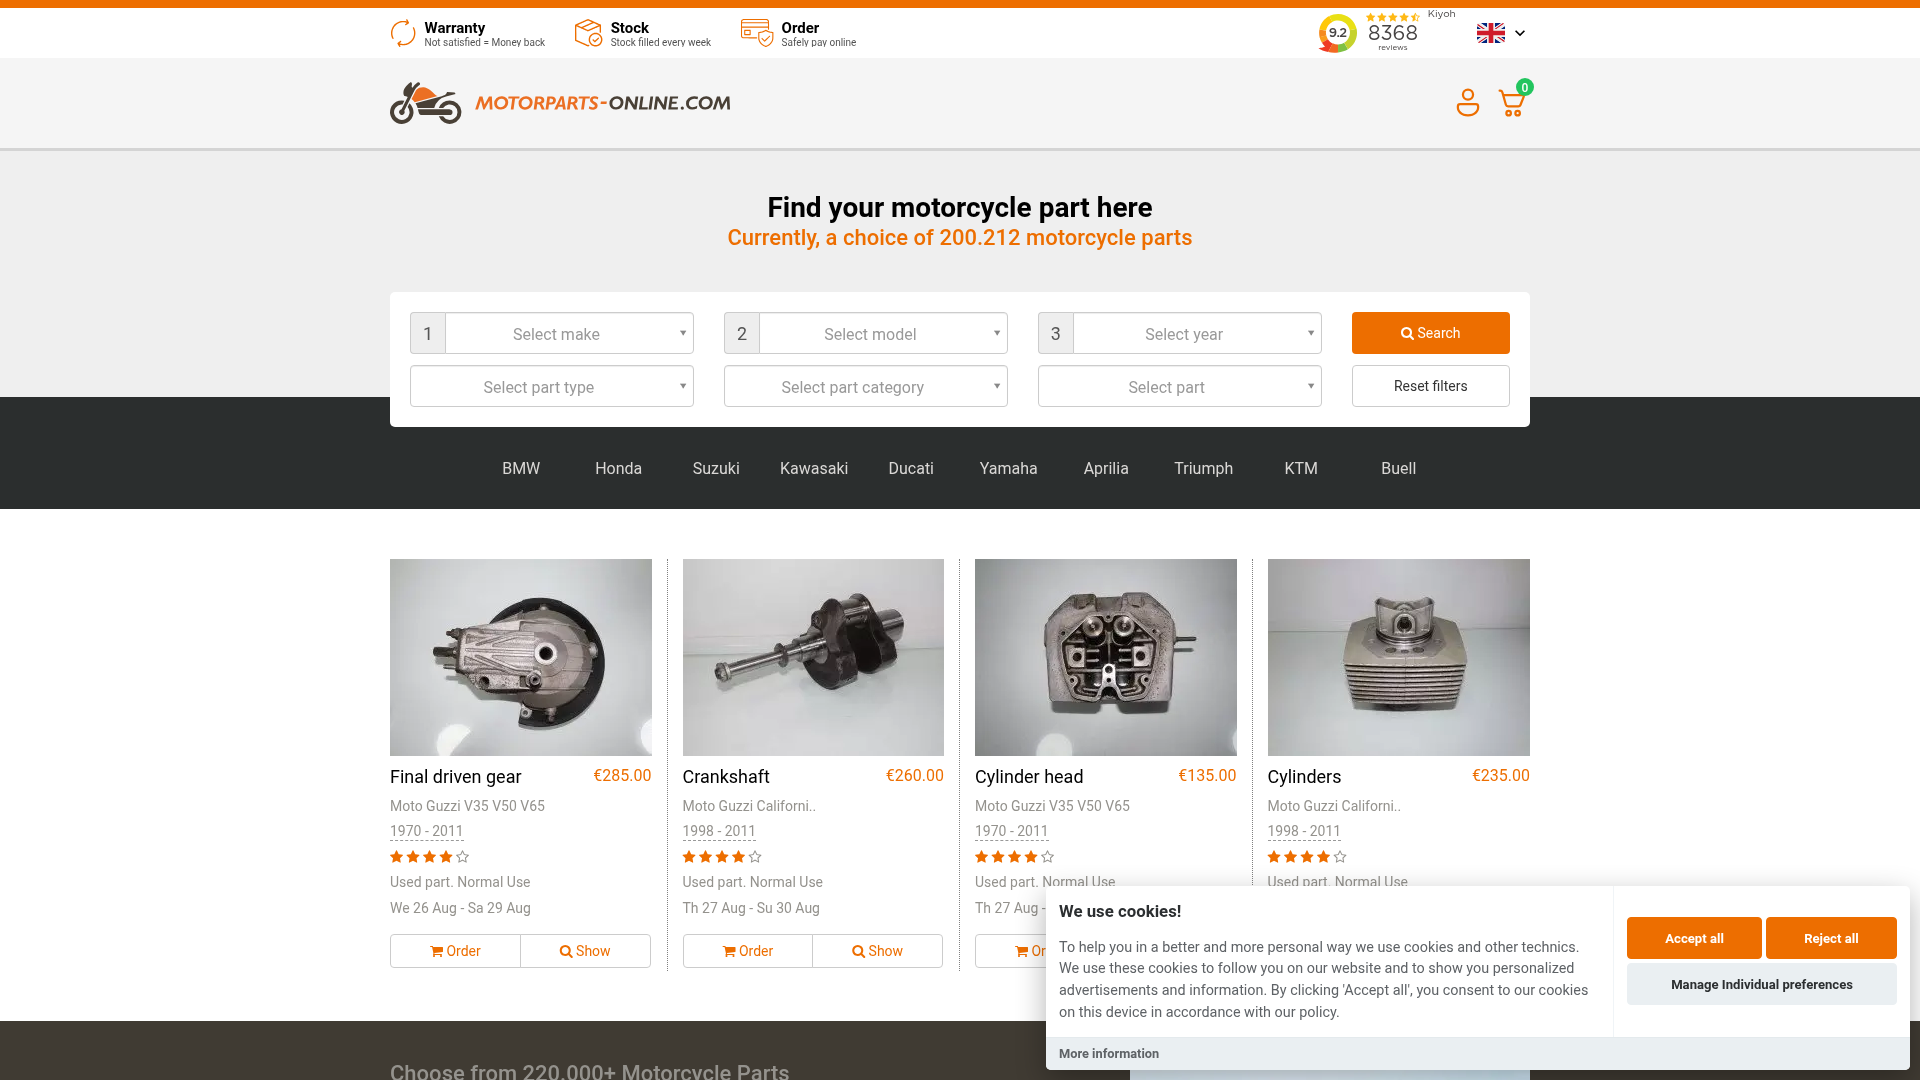Click the Warranty circular arrows icon
This screenshot has width=1920, height=1080.
point(403,33)
